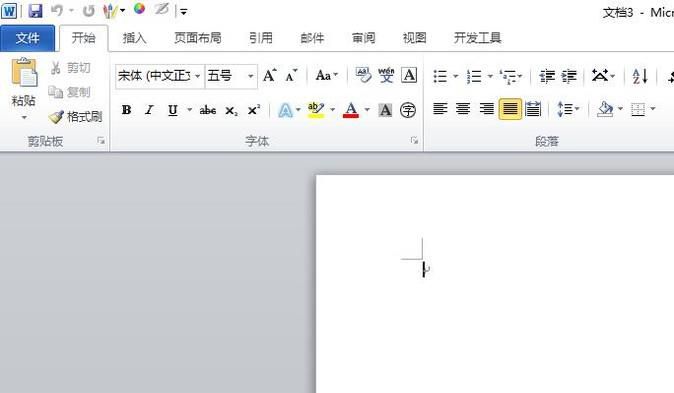
Task: Save the document with the floppy disk icon
Action: [x=35, y=11]
